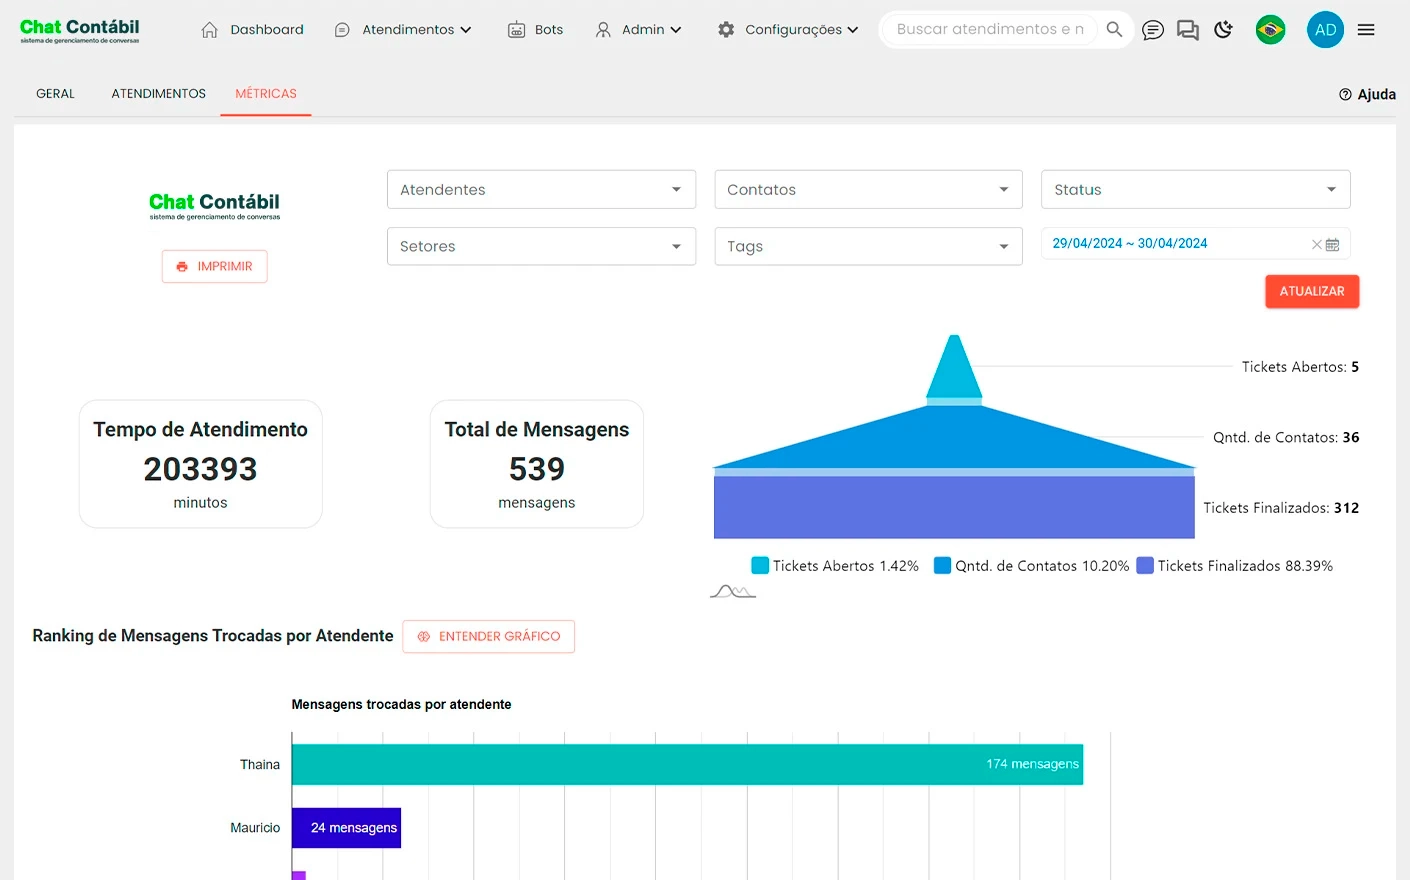Click the Bots robot icon
1410x880 pixels.
click(516, 30)
